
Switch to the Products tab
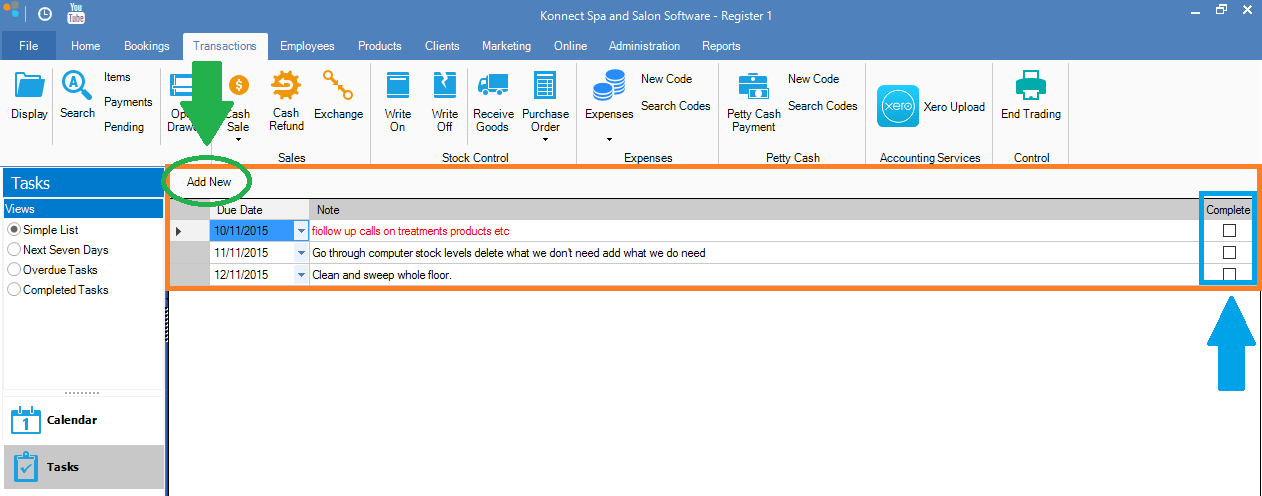380,46
